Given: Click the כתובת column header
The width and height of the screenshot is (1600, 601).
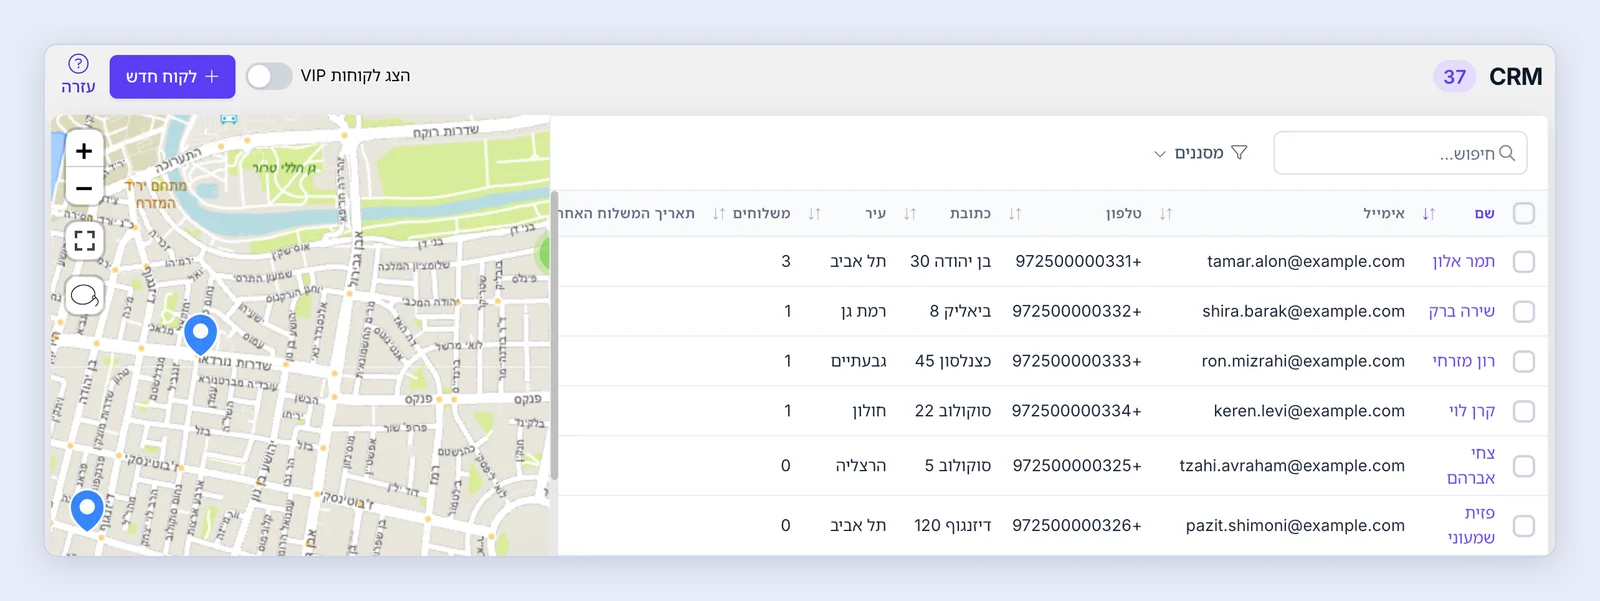Looking at the screenshot, I should click(x=970, y=213).
